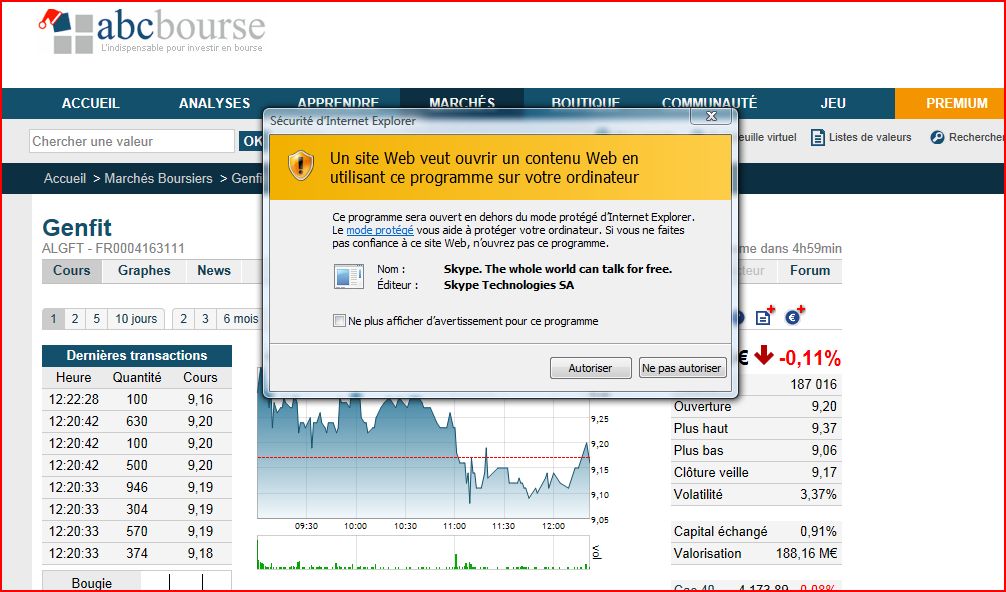The height and width of the screenshot is (592, 1006).
Task: Switch to the Forum tab
Action: [810, 271]
